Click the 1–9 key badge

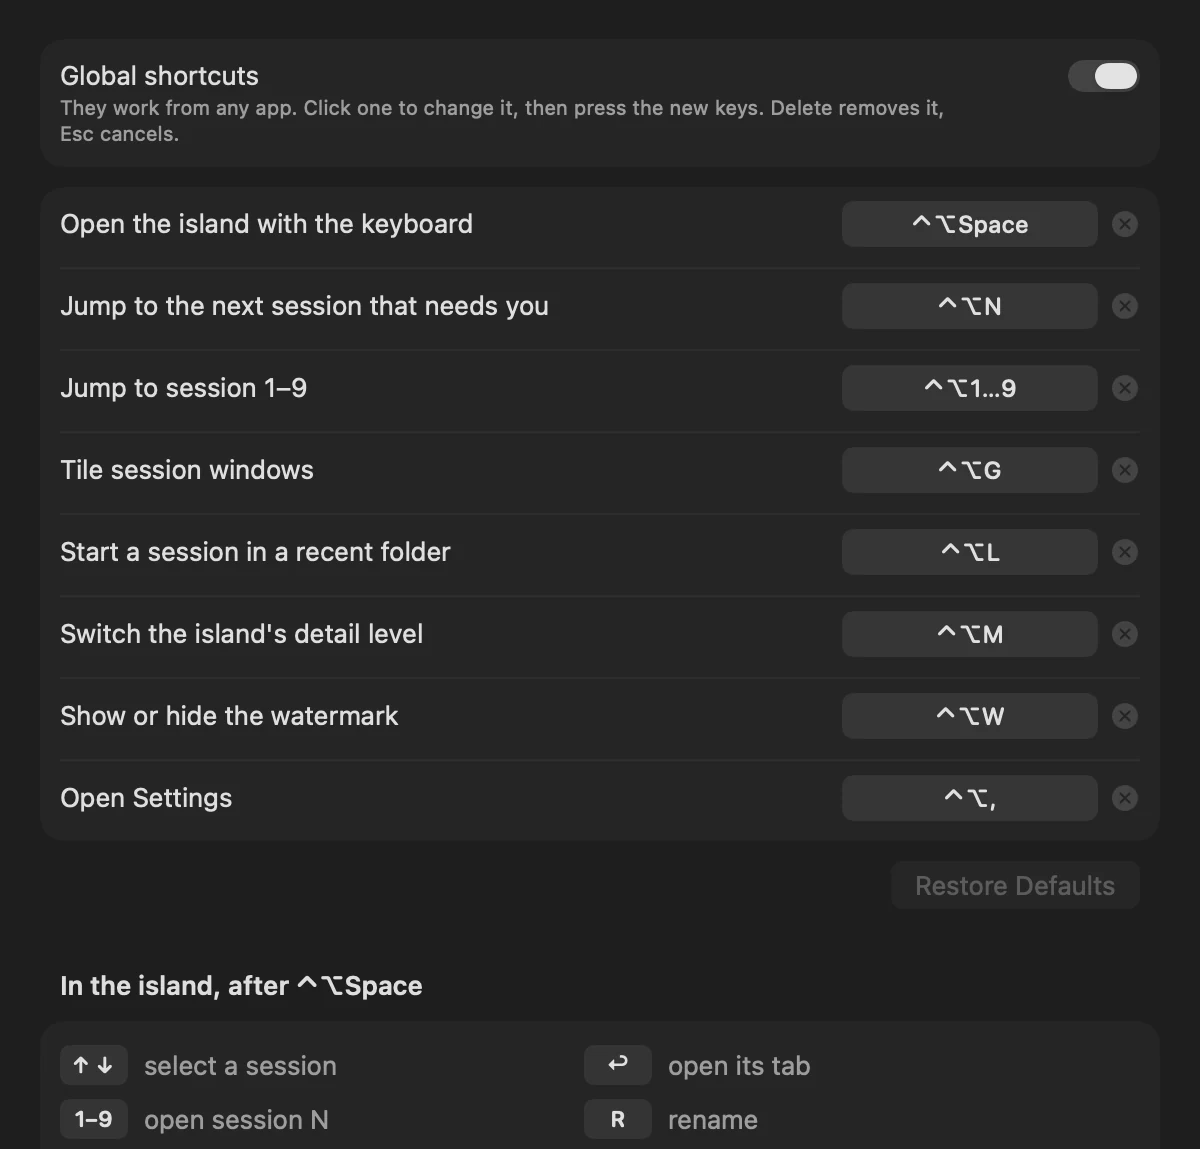(x=94, y=1119)
